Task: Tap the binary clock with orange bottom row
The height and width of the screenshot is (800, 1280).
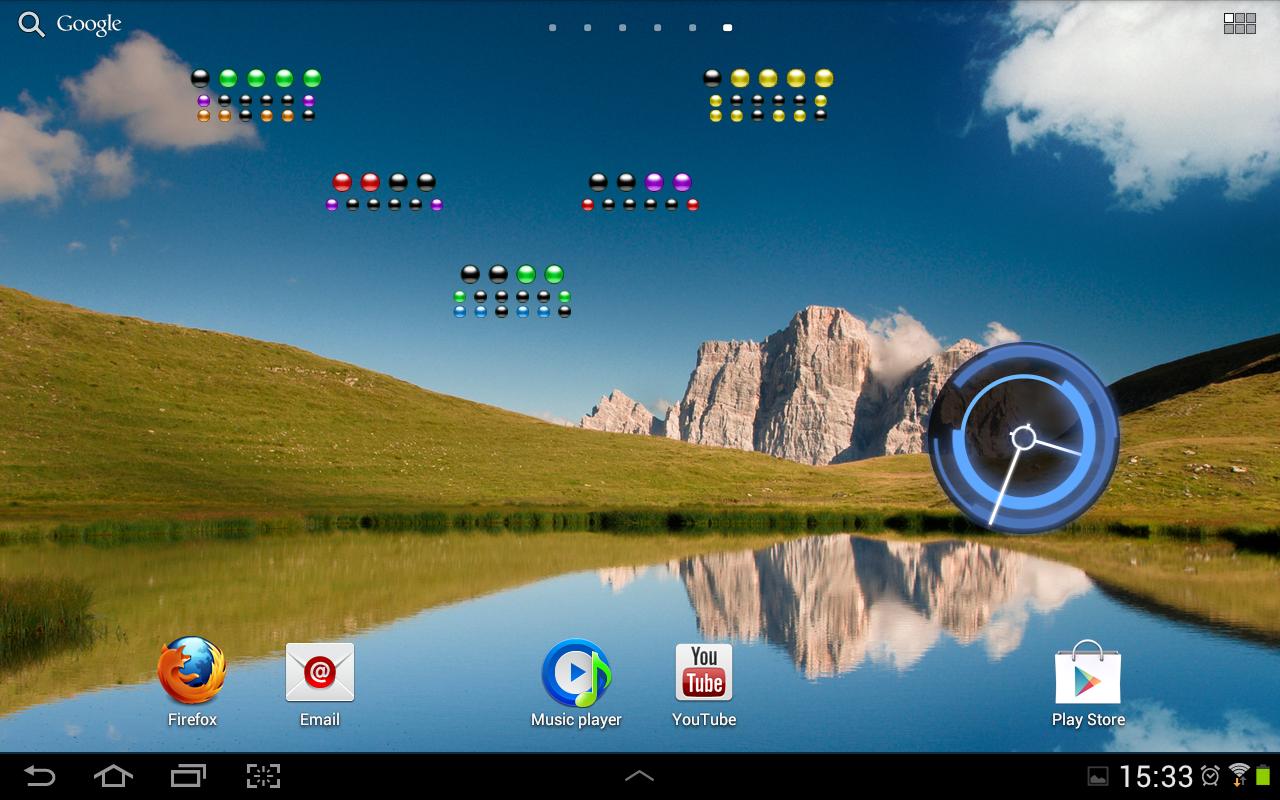Action: pos(256,96)
